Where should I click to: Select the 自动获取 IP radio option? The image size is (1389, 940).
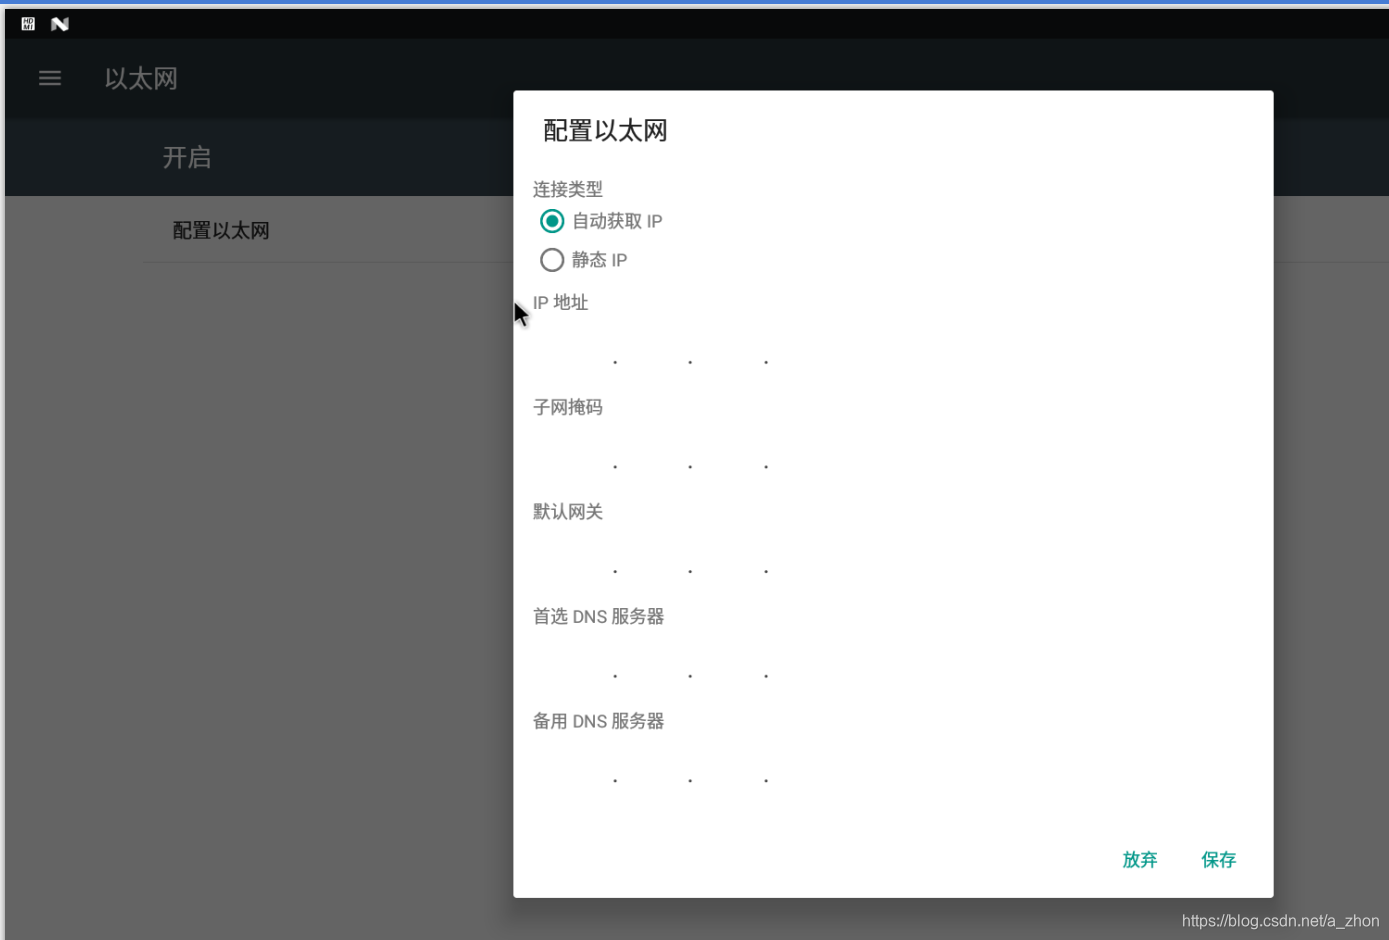click(601, 221)
